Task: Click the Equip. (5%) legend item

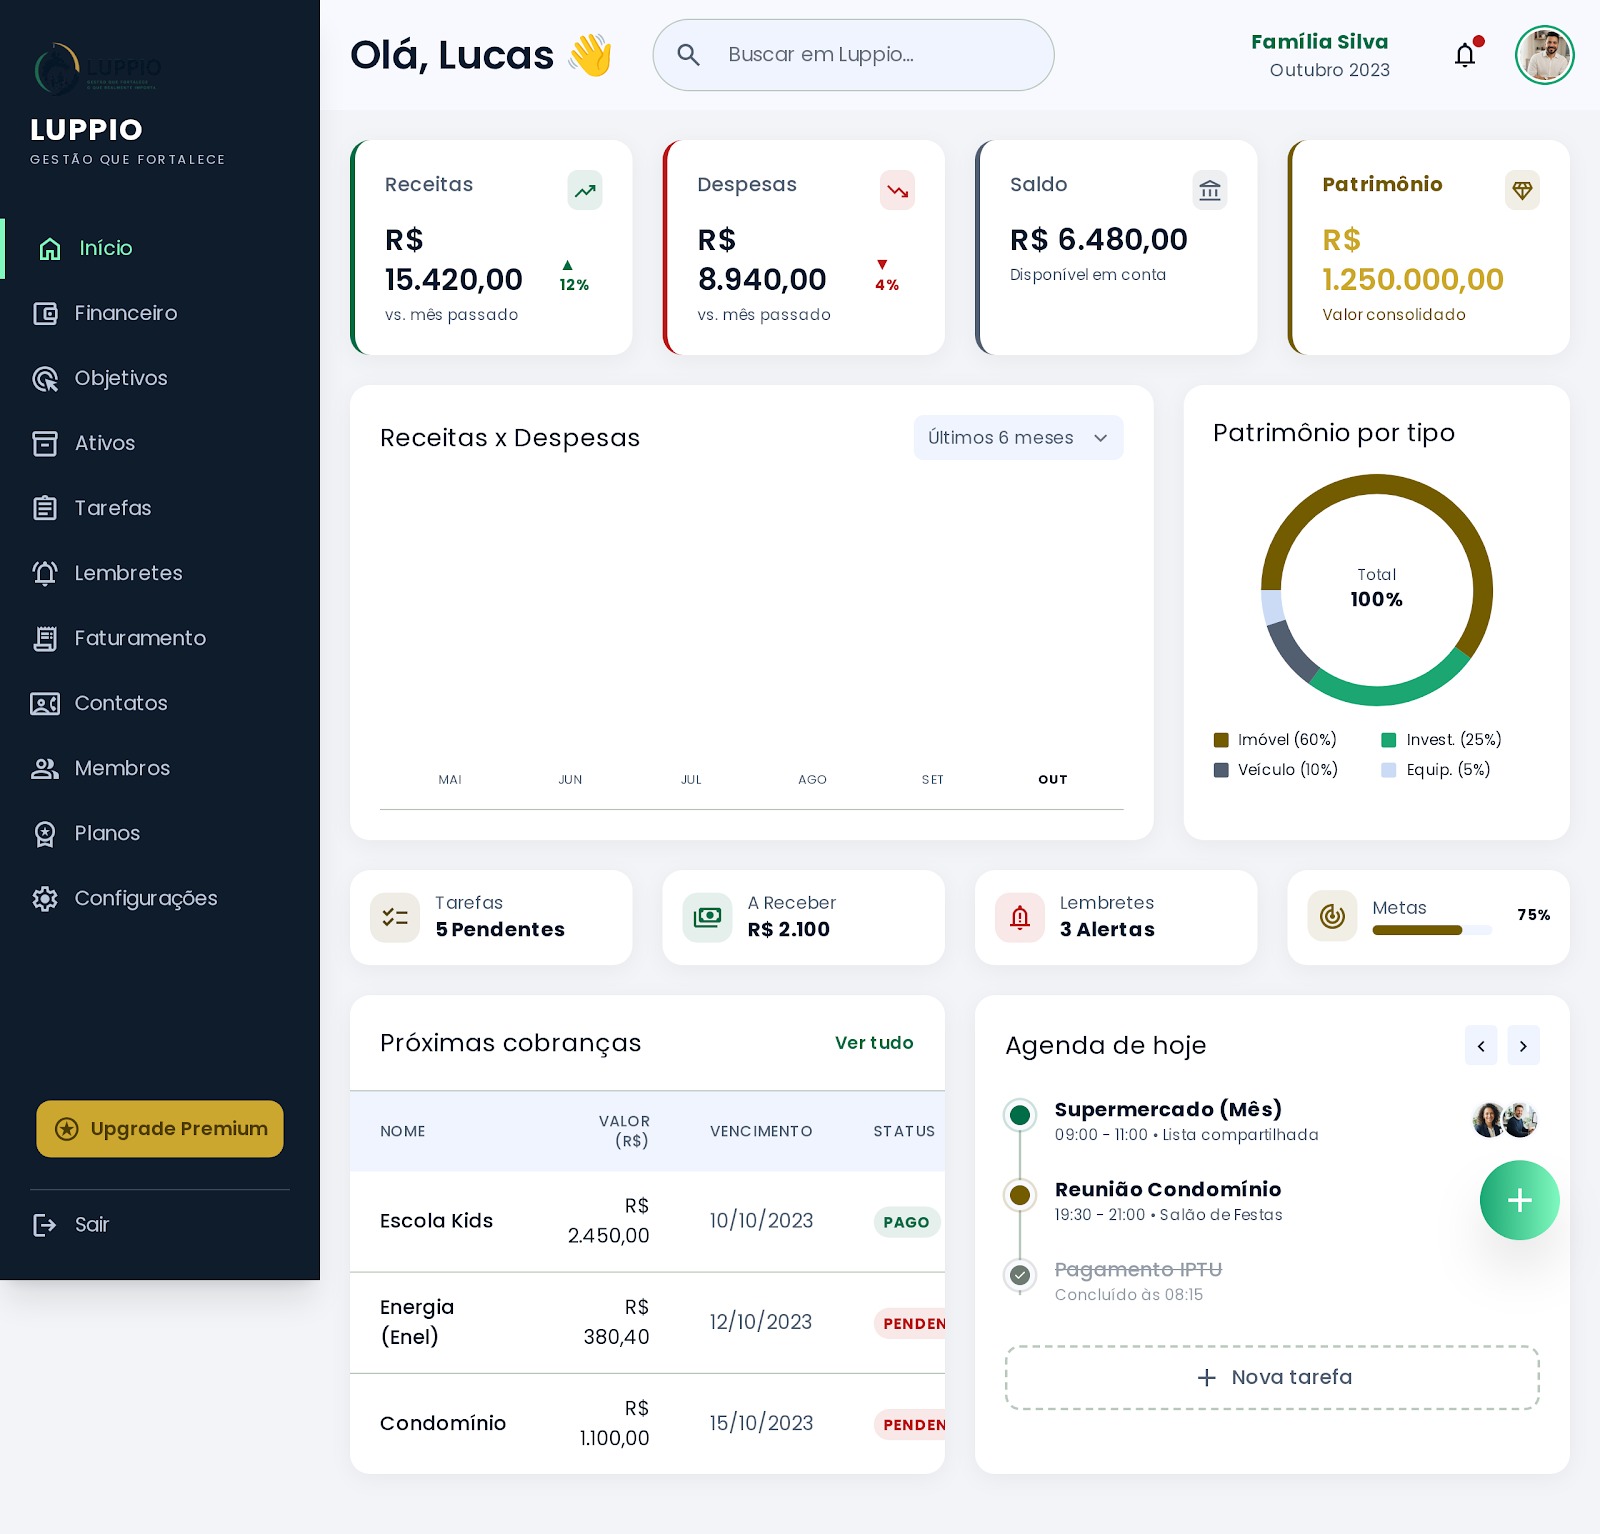Action: click(x=1436, y=770)
